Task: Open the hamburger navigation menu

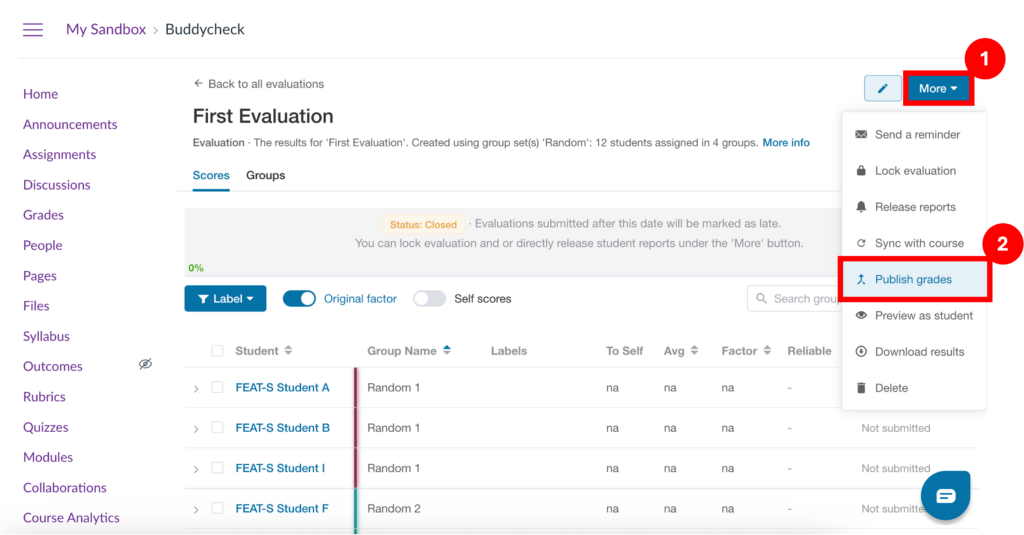Action: coord(33,30)
